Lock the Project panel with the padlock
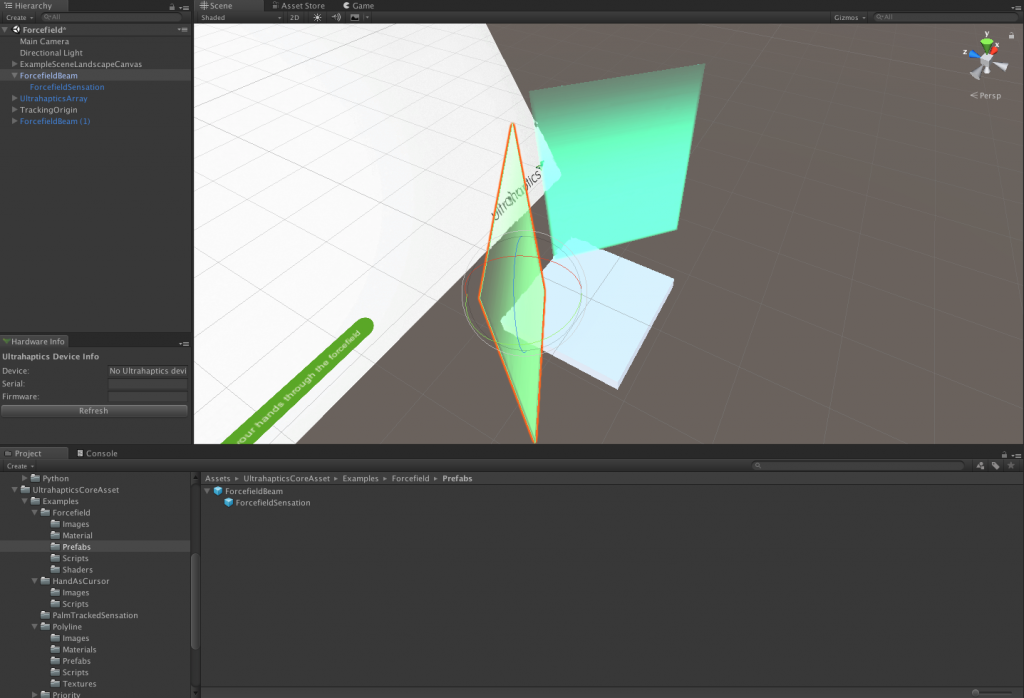The width and height of the screenshot is (1024, 698). 1004,454
